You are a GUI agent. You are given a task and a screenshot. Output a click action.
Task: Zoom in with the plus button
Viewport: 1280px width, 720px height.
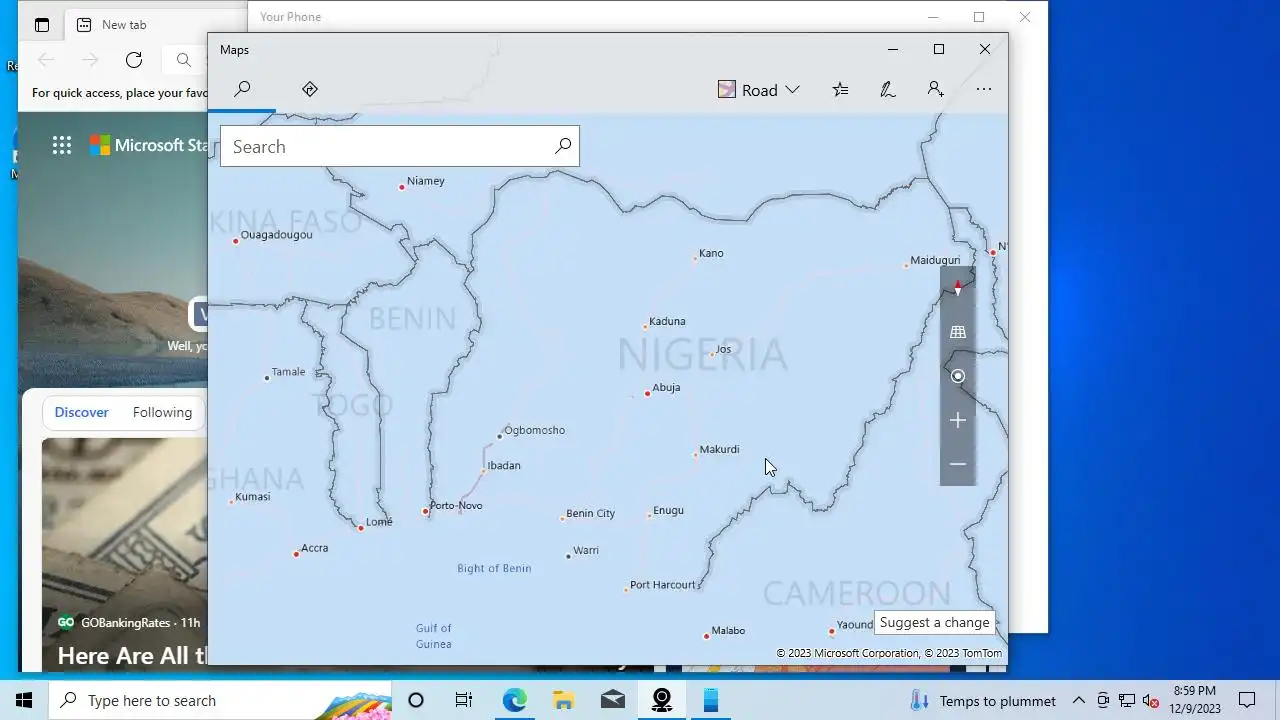tap(958, 420)
